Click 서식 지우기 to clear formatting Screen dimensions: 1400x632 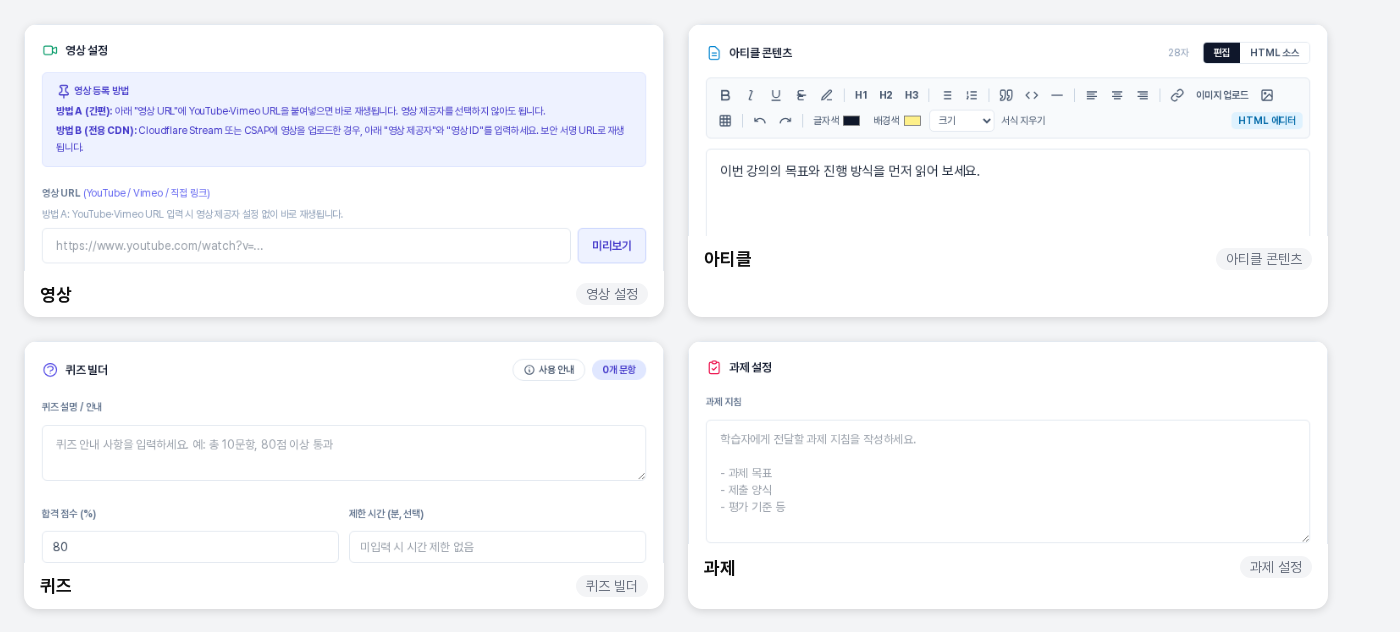1023,120
